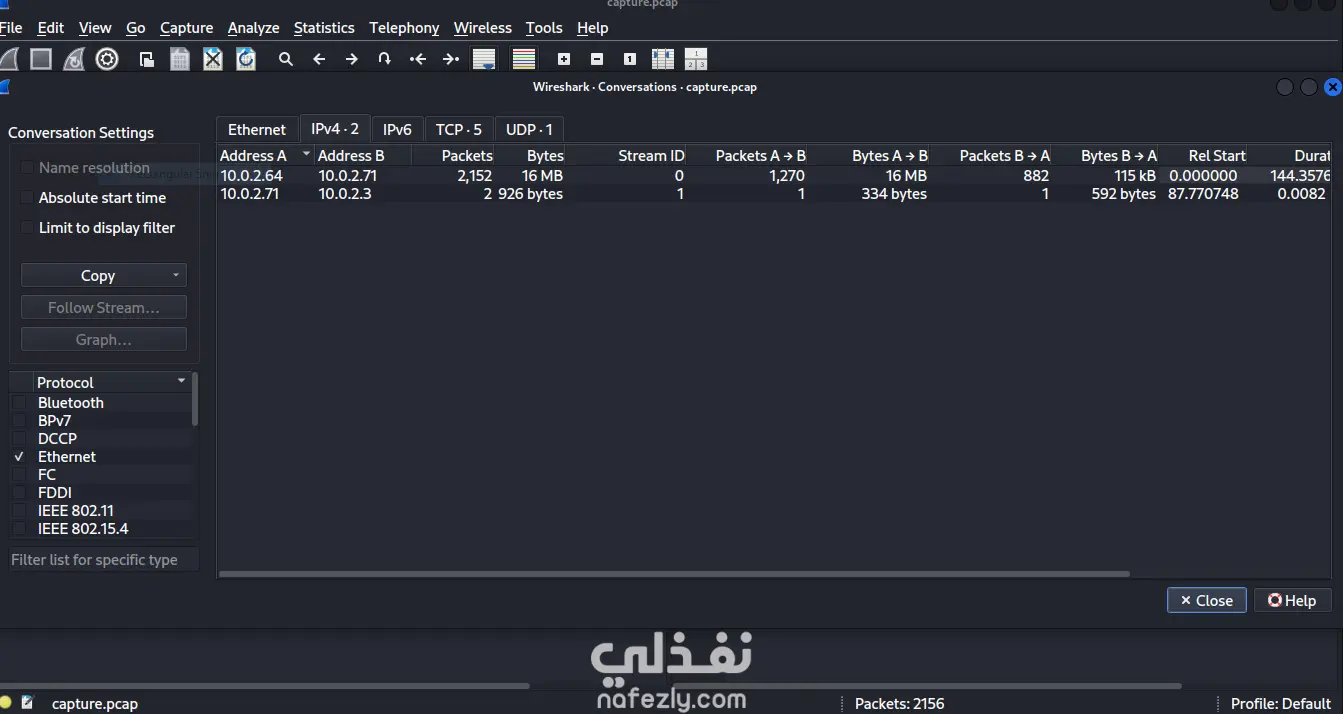Click the Follow Stream… button
Screen dimensions: 1343x714
[104, 307]
